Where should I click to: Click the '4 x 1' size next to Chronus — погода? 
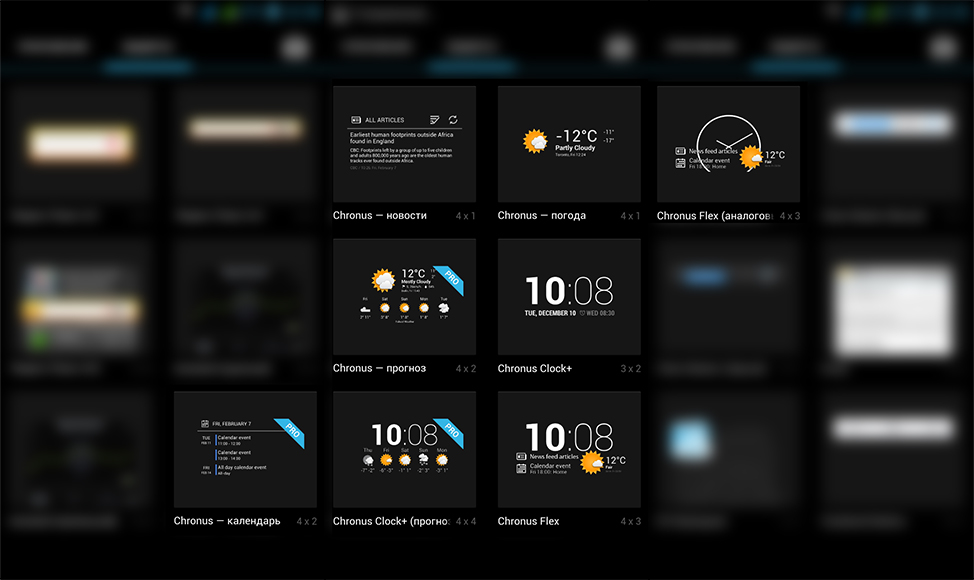pyautogui.click(x=630, y=216)
